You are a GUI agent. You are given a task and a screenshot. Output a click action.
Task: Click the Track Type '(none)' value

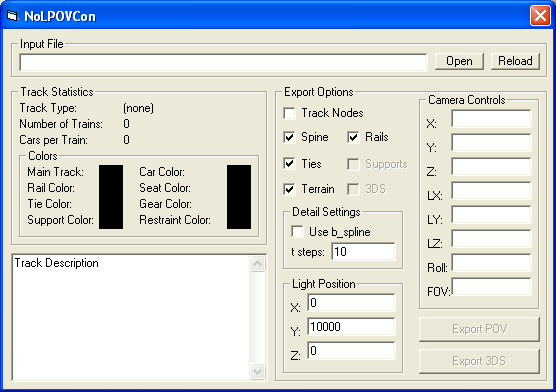138,108
